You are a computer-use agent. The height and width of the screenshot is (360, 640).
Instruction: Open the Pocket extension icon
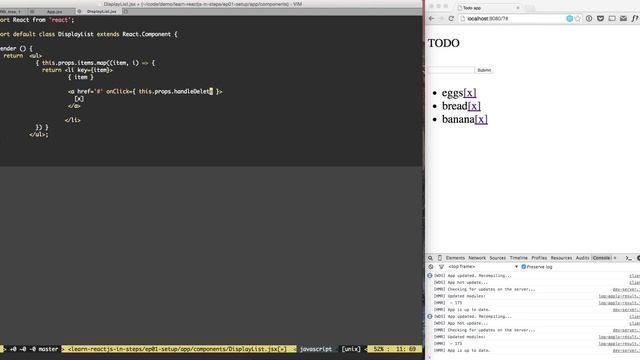pyautogui.click(x=600, y=18)
